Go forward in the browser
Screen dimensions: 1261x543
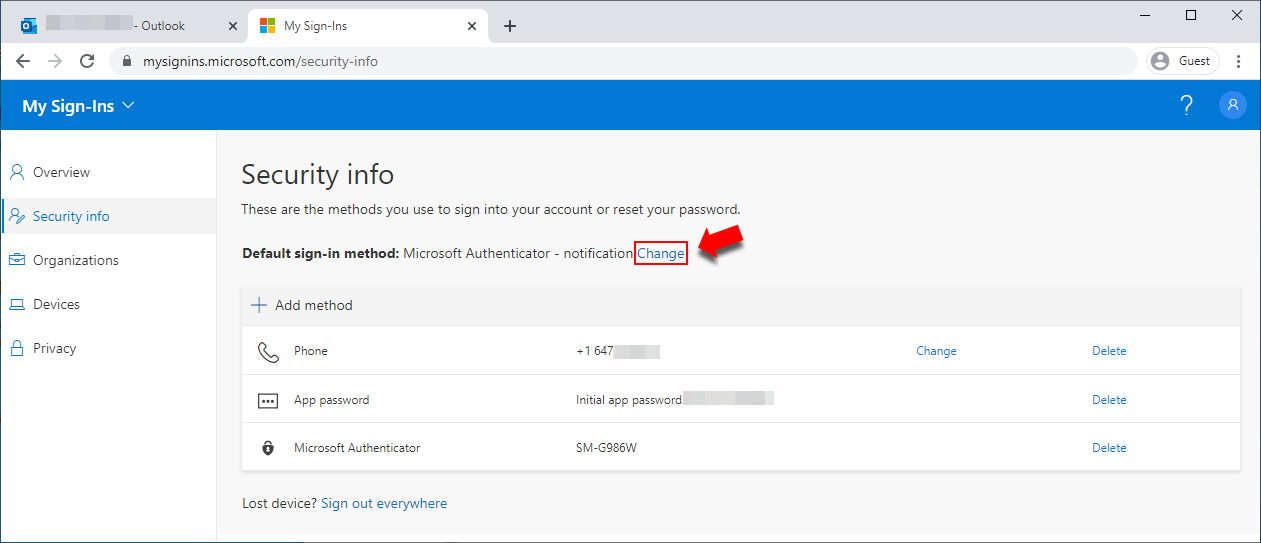coord(55,61)
